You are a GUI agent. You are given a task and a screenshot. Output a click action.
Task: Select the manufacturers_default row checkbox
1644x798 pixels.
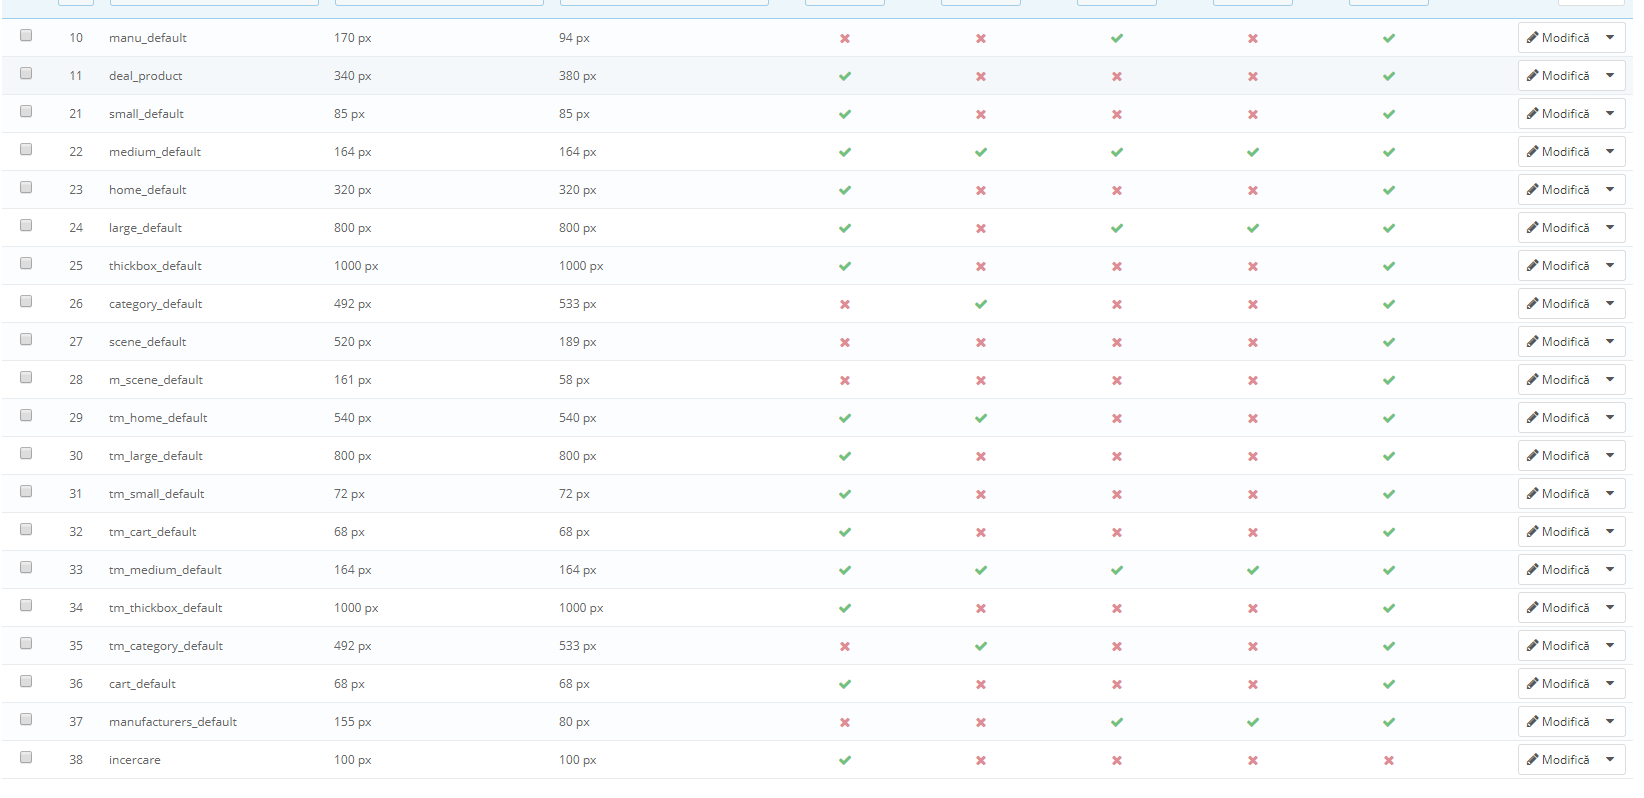coord(26,719)
